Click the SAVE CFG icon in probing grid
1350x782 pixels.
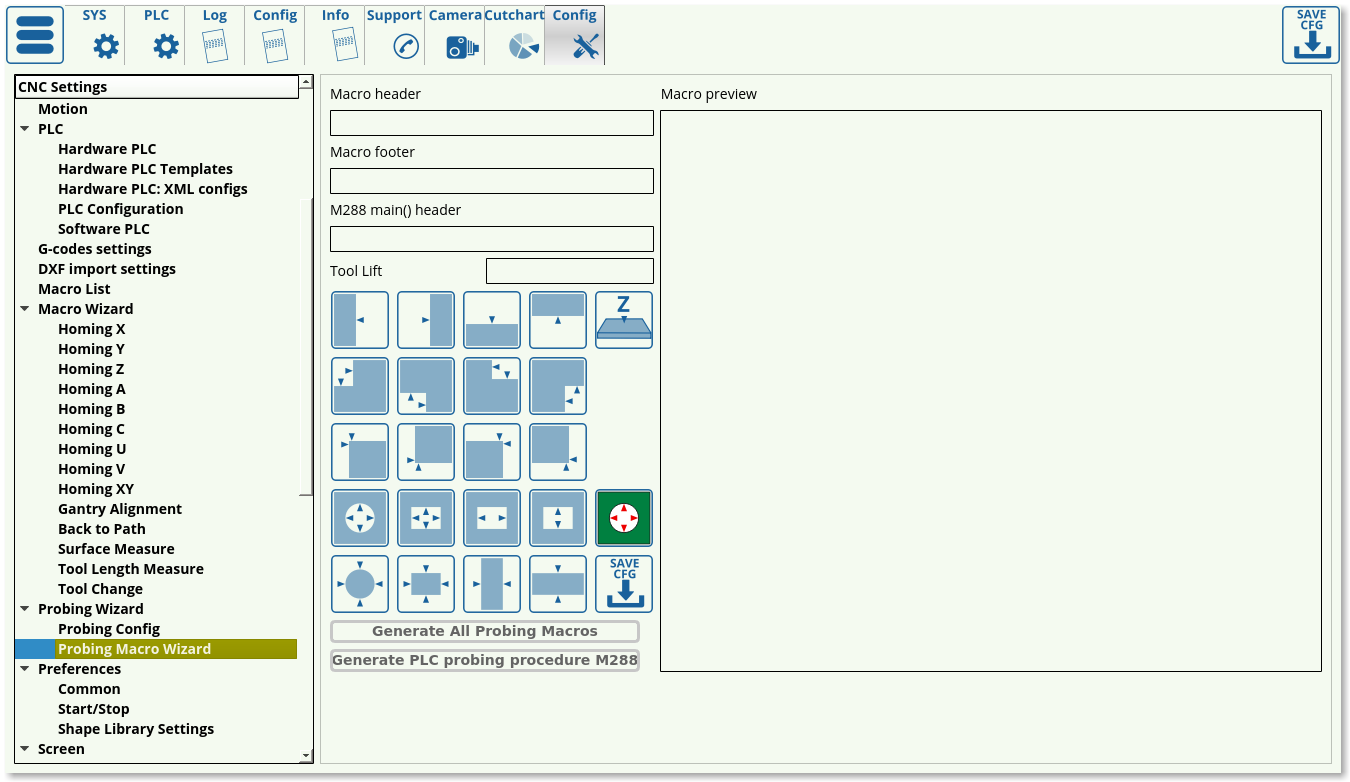[623, 584]
